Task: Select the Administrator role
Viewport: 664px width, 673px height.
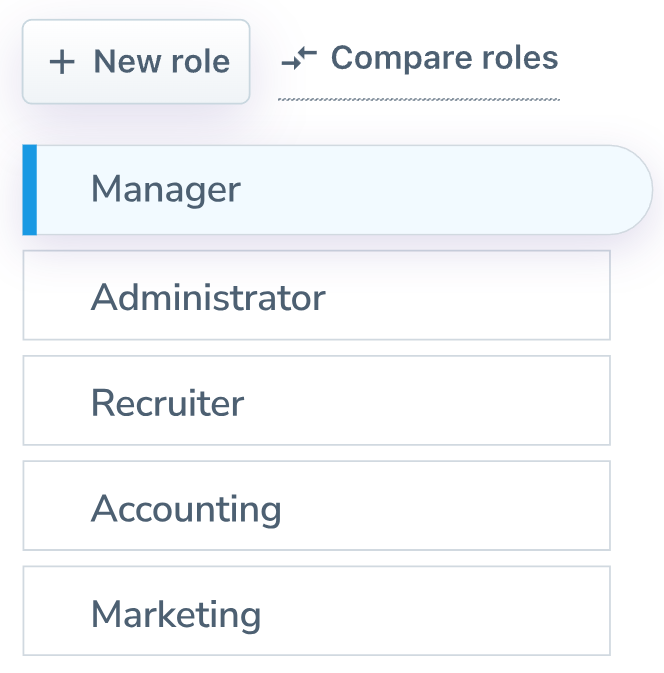Action: pyautogui.click(x=316, y=296)
